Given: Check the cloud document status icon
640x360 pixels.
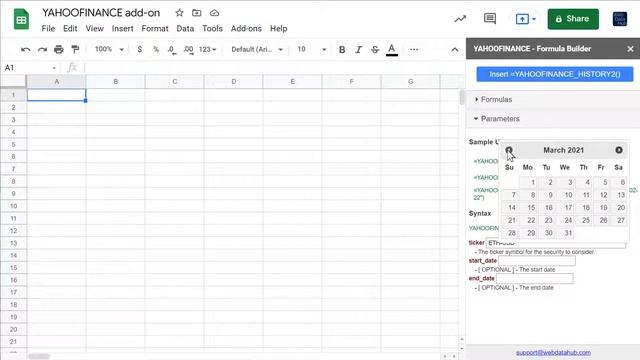Looking at the screenshot, I should point(214,13).
